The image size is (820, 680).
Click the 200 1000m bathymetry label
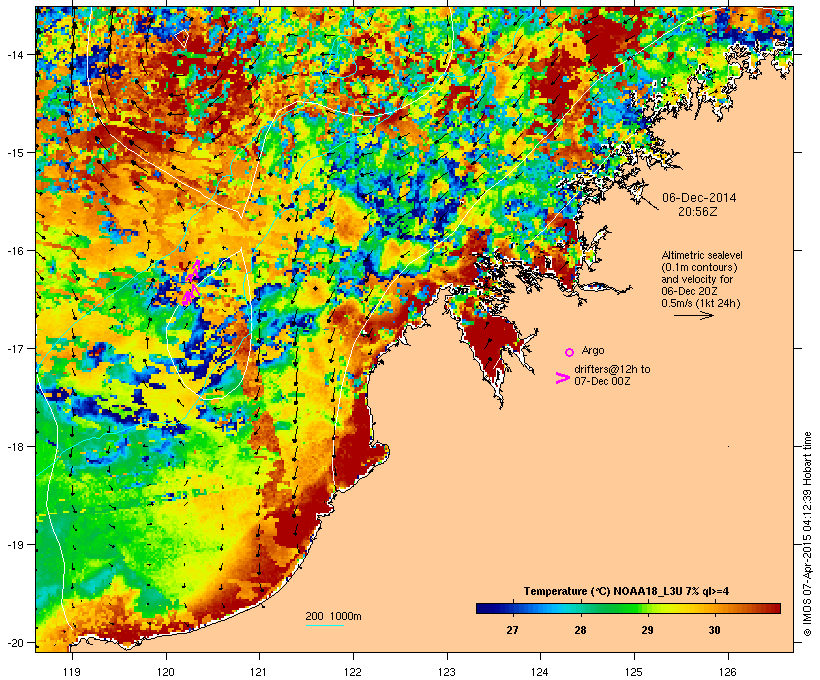point(333,616)
